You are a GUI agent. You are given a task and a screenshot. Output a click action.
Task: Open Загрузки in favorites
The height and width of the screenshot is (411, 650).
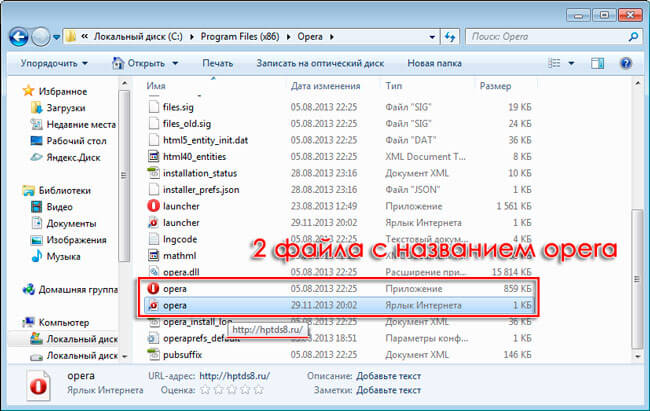[65, 108]
